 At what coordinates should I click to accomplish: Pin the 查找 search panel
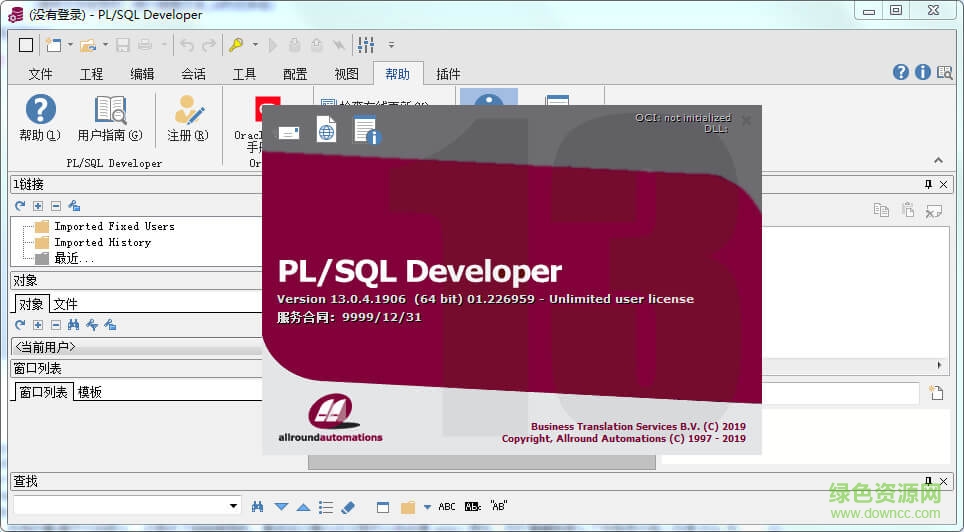coord(928,481)
